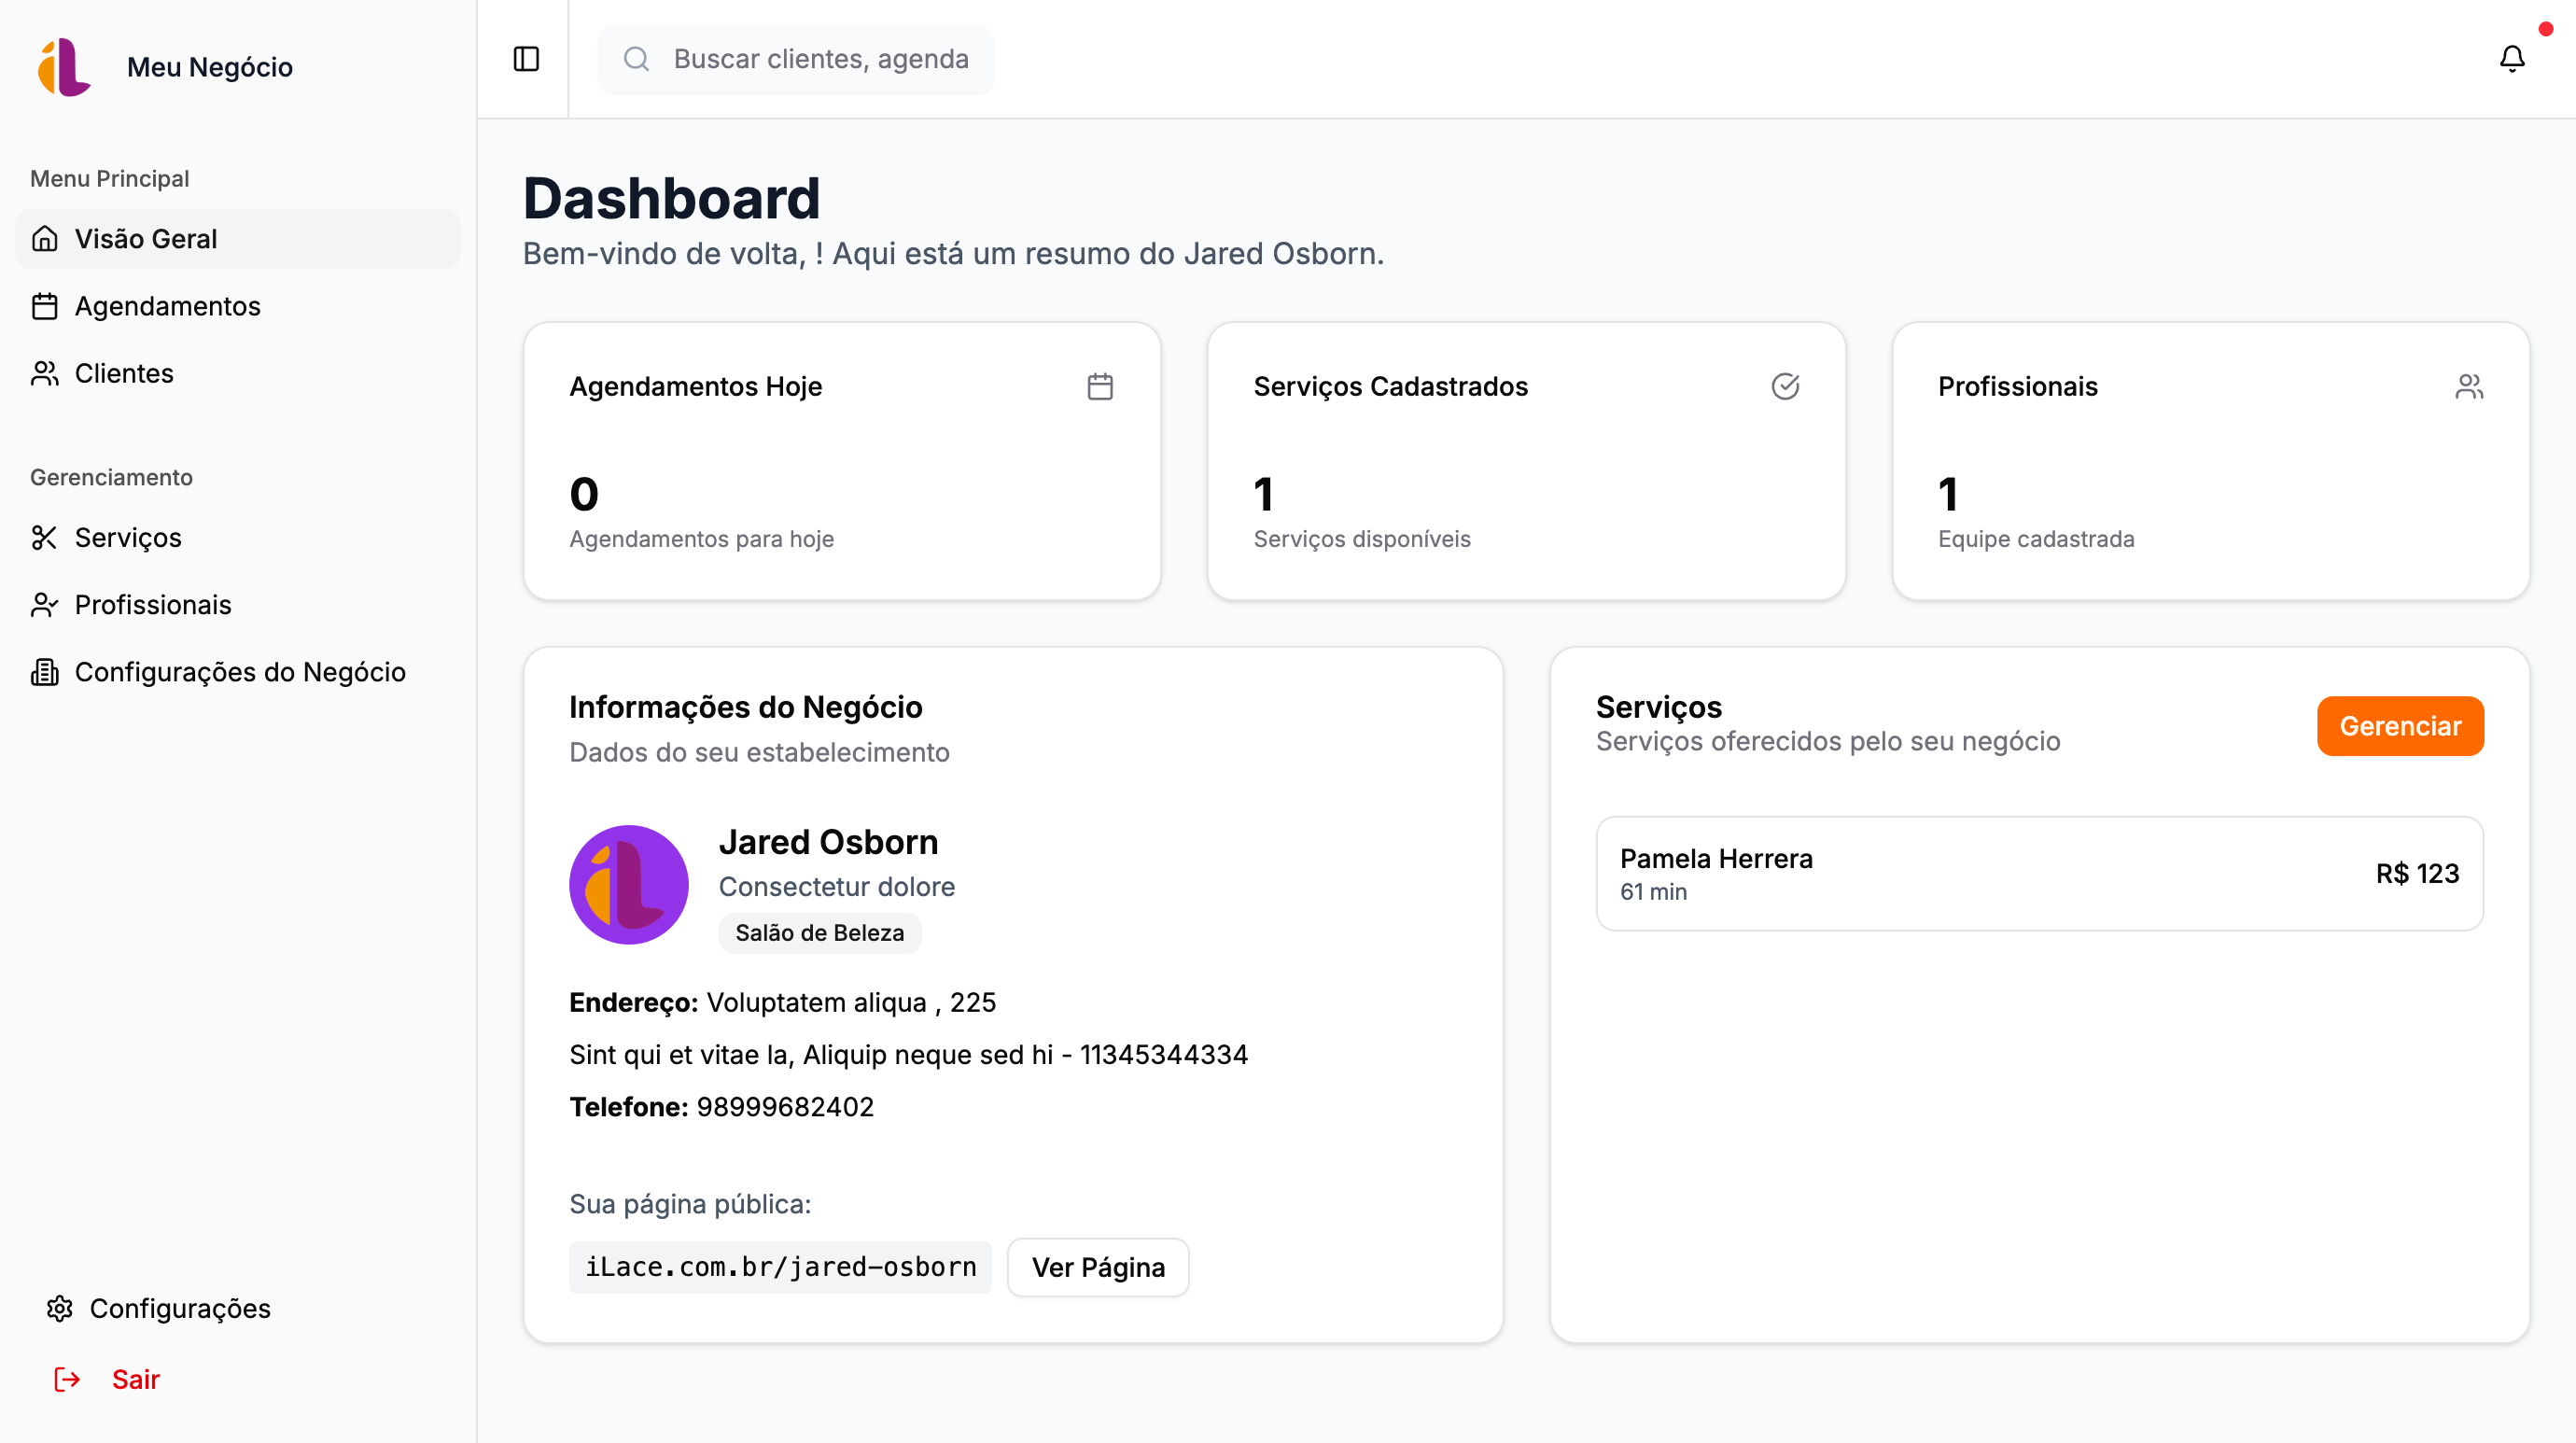Viewport: 2576px width, 1443px height.
Task: Go to Agendamentos in sidebar
Action: click(167, 306)
